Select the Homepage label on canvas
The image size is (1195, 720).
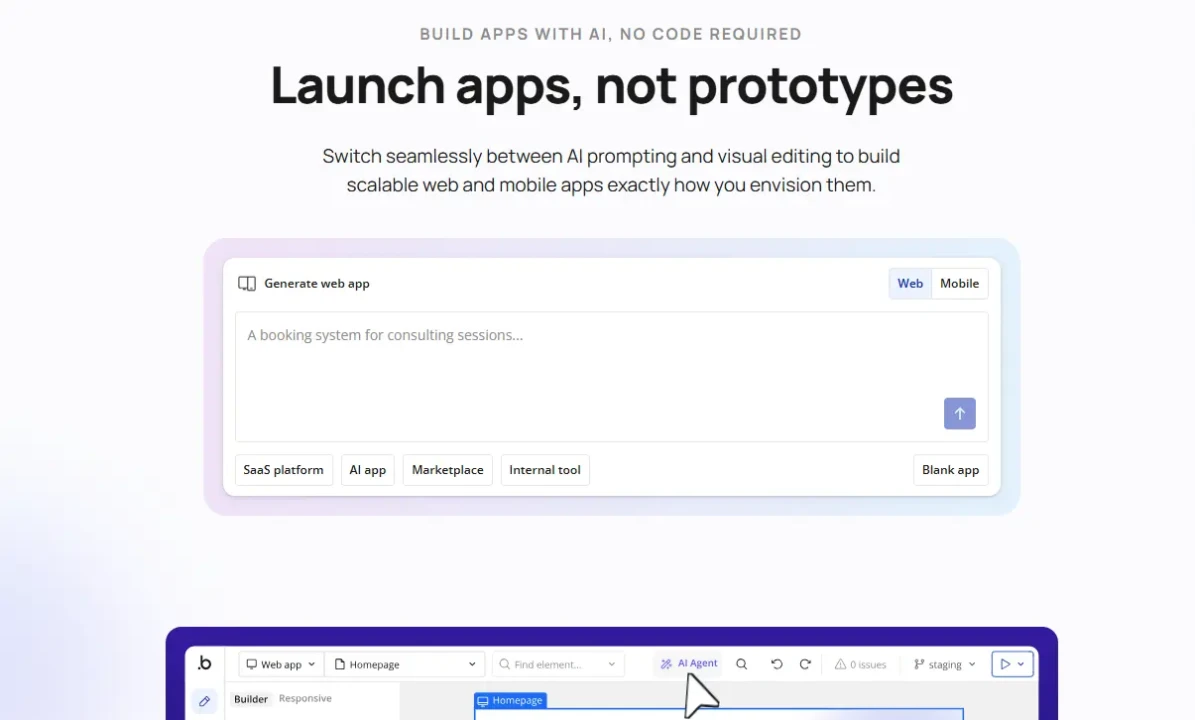(510, 700)
